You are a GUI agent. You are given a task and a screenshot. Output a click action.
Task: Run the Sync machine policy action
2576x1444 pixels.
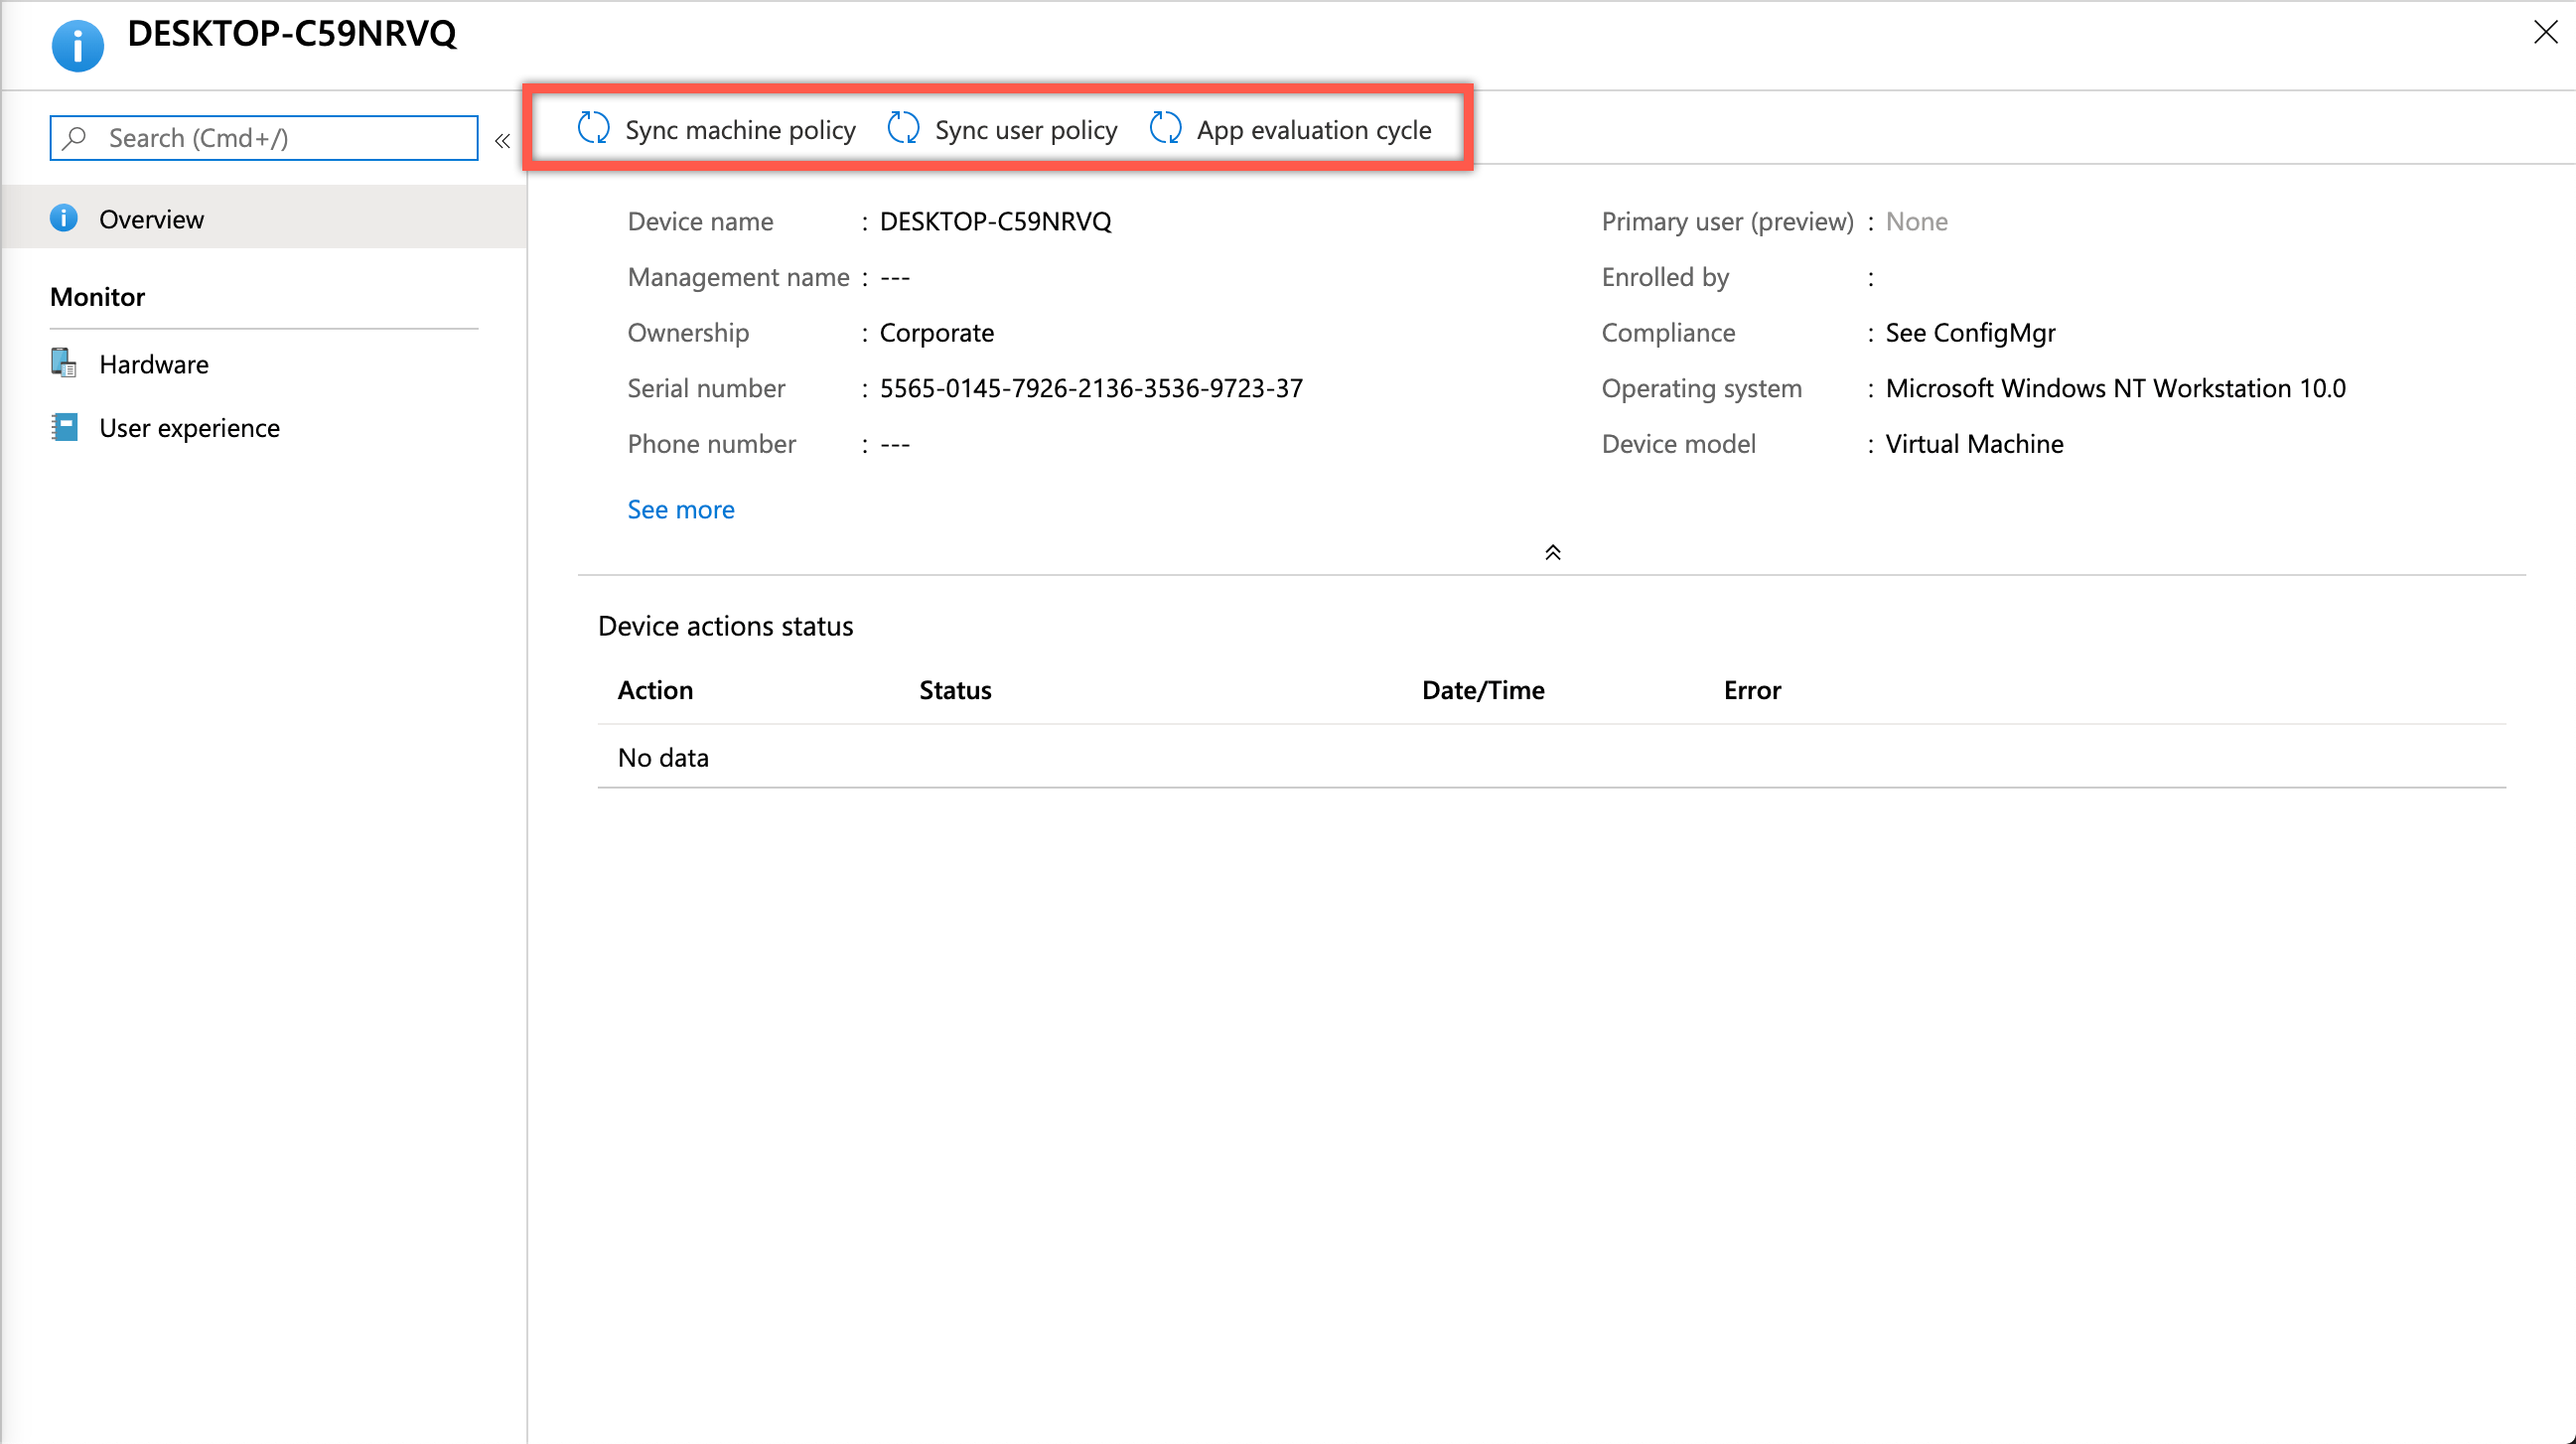click(x=740, y=129)
